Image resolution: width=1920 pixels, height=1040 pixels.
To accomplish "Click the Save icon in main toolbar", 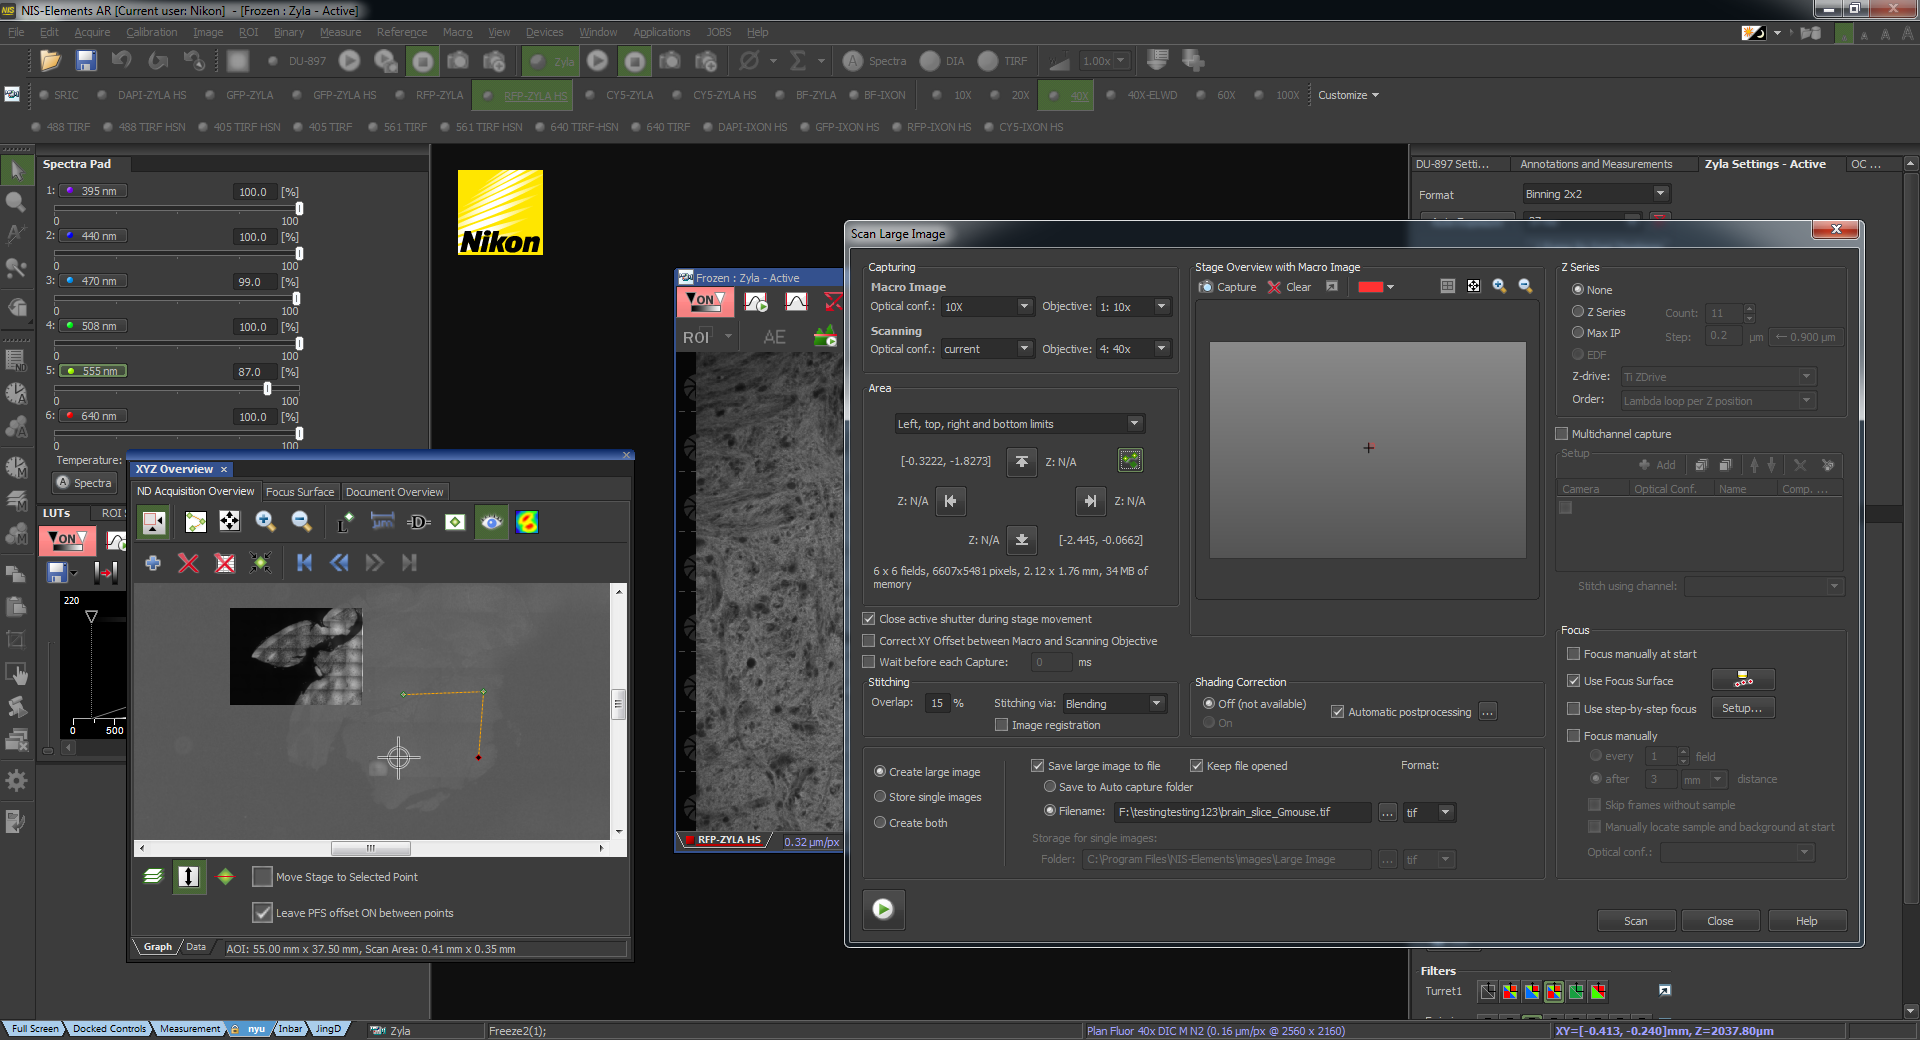I will click(86, 61).
